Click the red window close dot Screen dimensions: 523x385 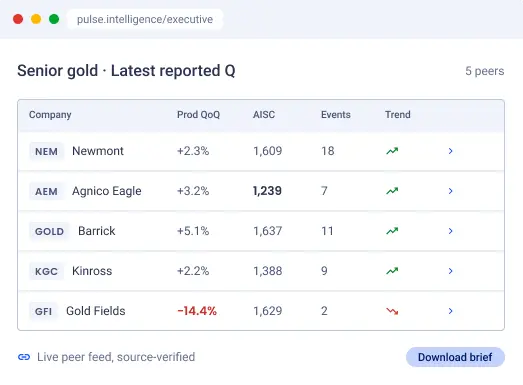click(18, 19)
